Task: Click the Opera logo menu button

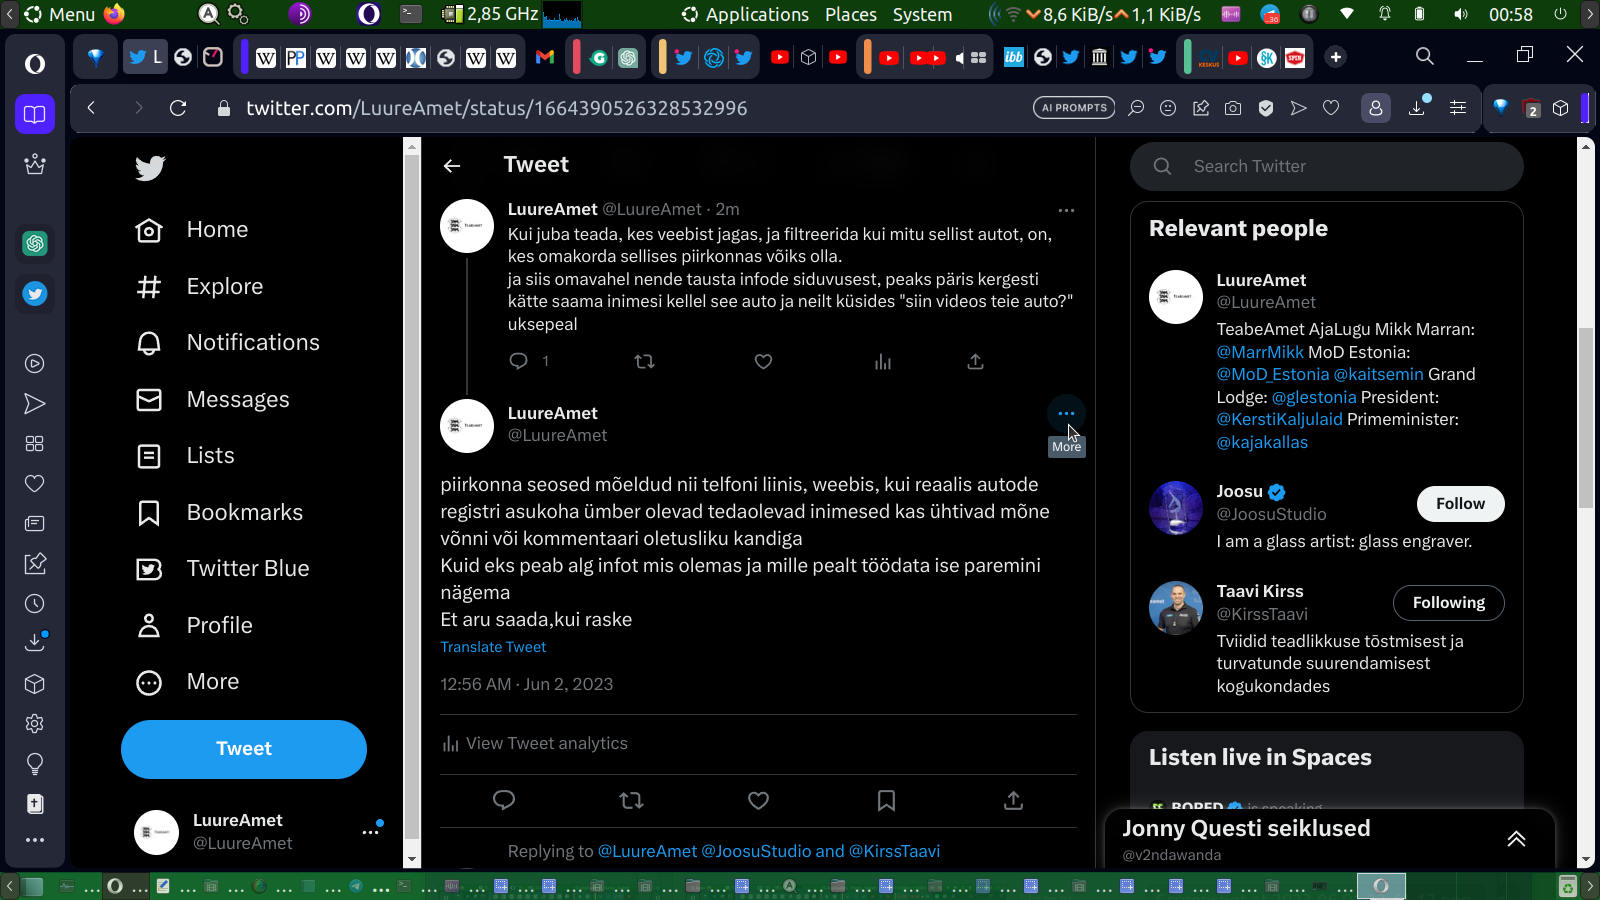Action: 35,64
